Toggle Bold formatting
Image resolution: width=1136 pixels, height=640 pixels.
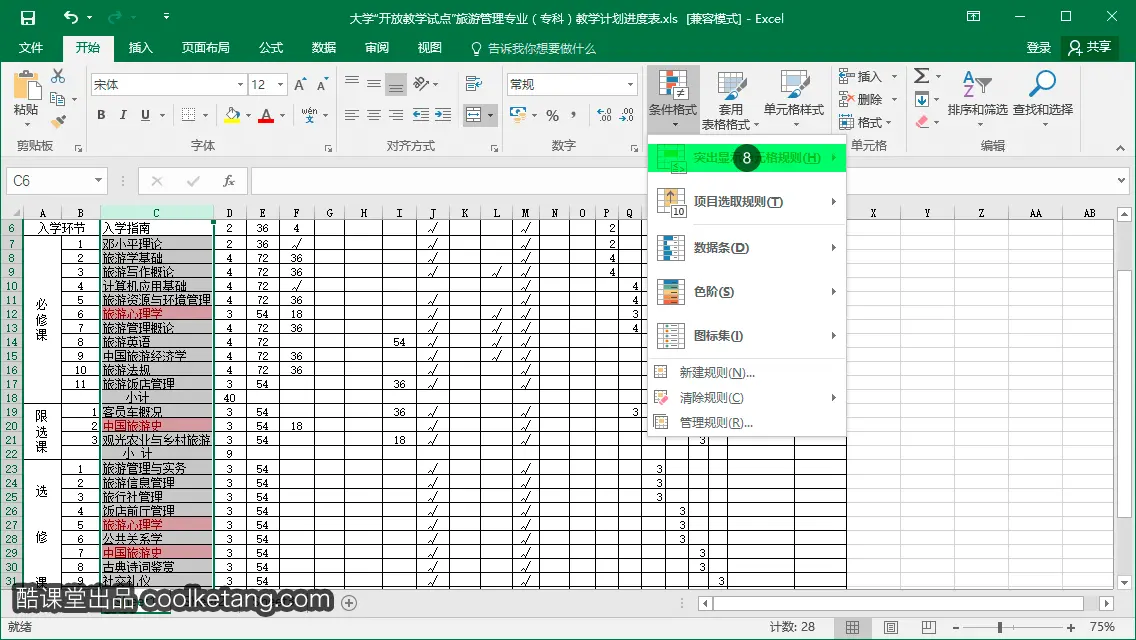(x=101, y=115)
